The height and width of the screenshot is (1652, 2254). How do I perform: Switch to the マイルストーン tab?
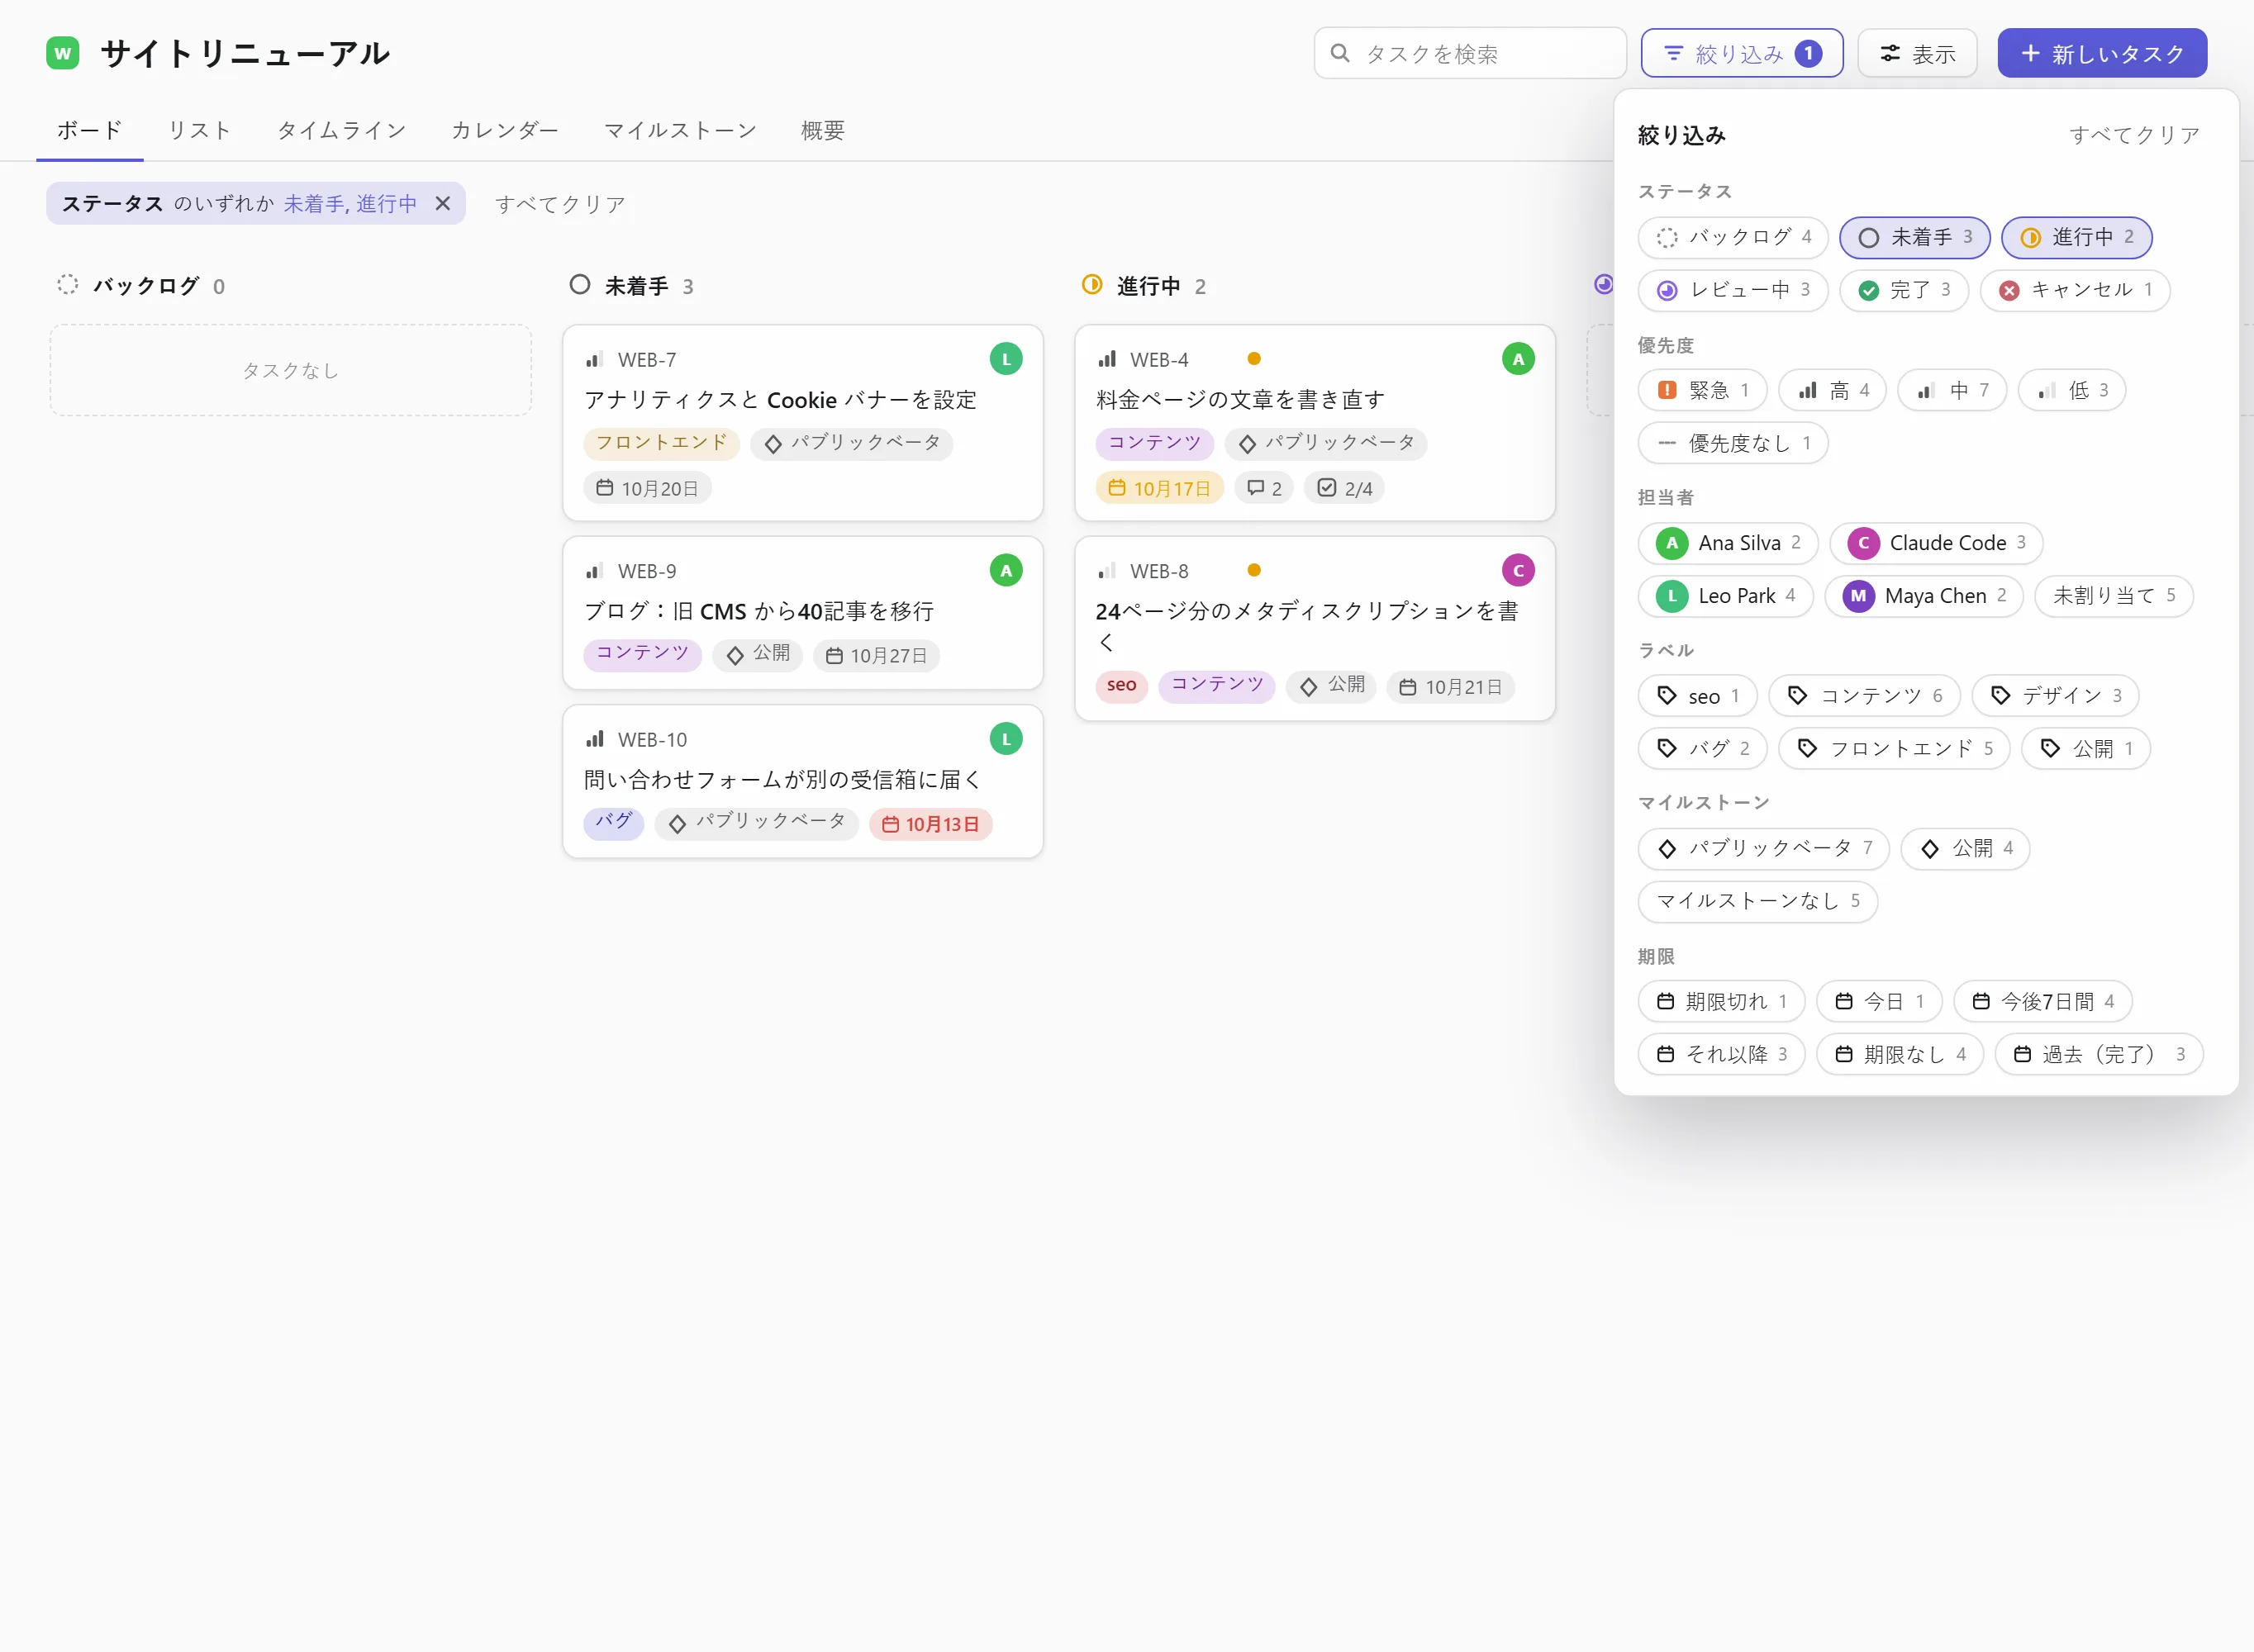point(679,130)
